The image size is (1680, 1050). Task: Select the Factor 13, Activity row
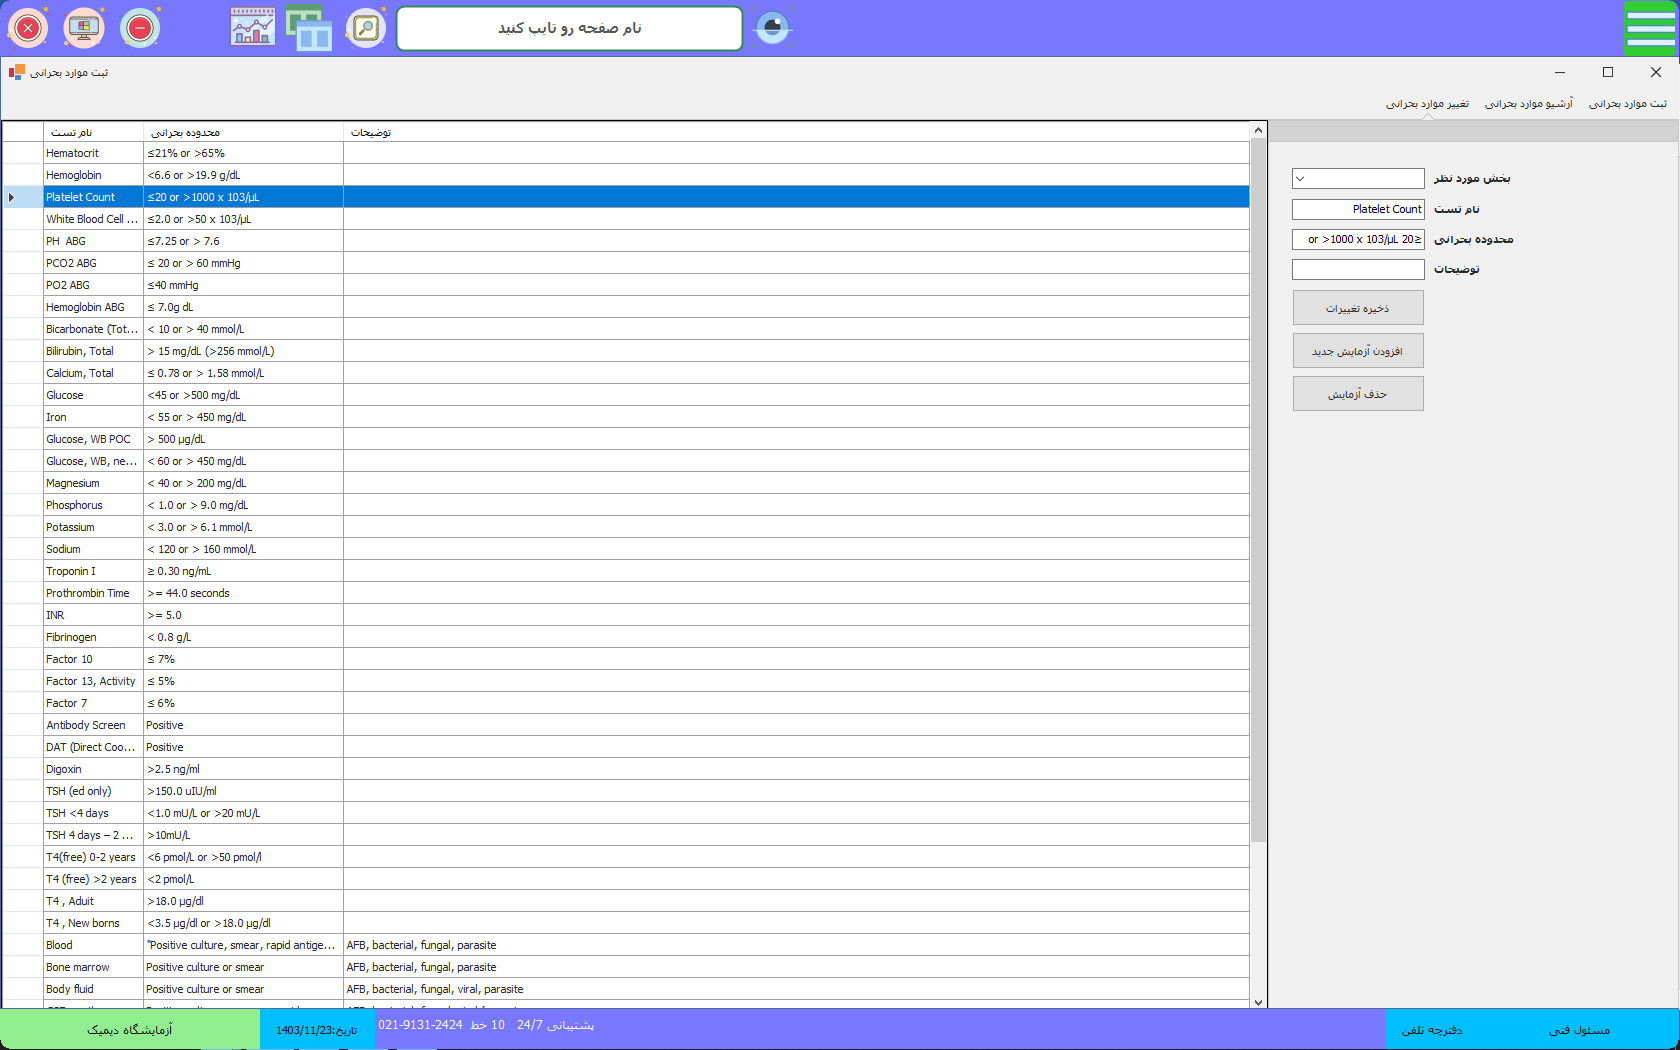[x=626, y=681]
